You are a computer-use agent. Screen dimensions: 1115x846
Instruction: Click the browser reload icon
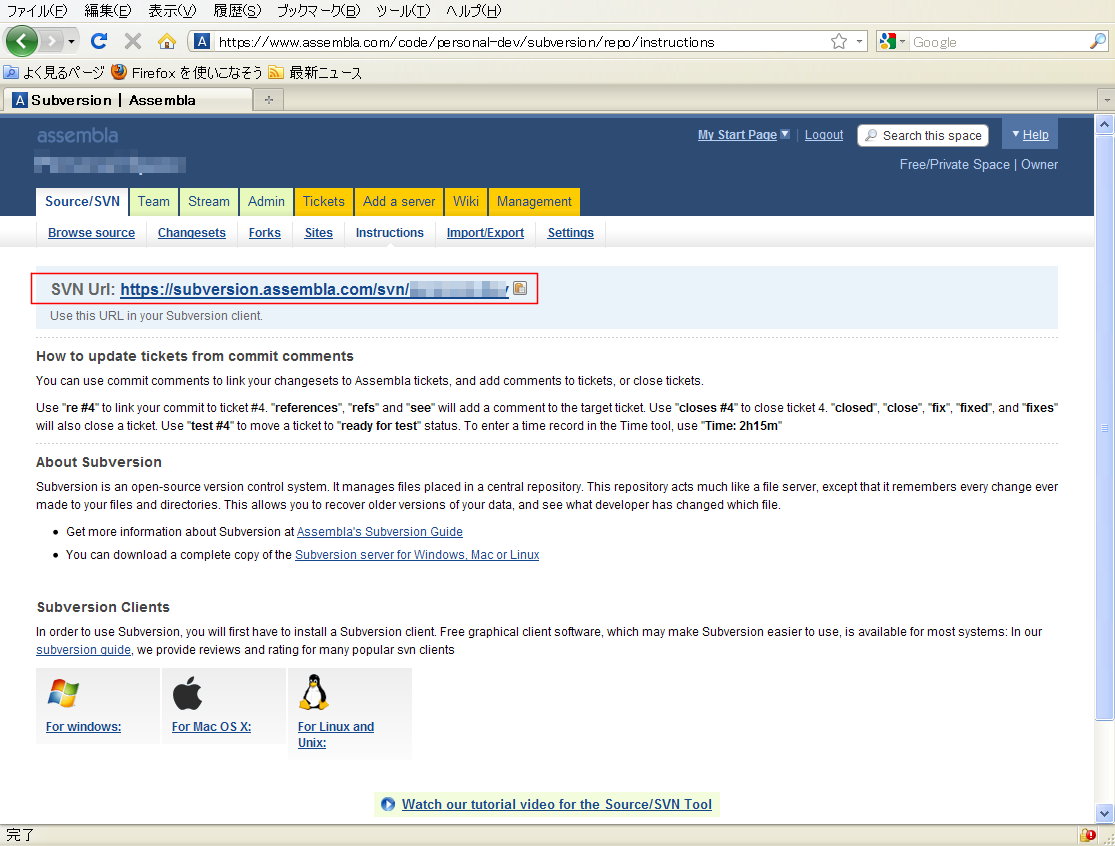click(x=98, y=41)
